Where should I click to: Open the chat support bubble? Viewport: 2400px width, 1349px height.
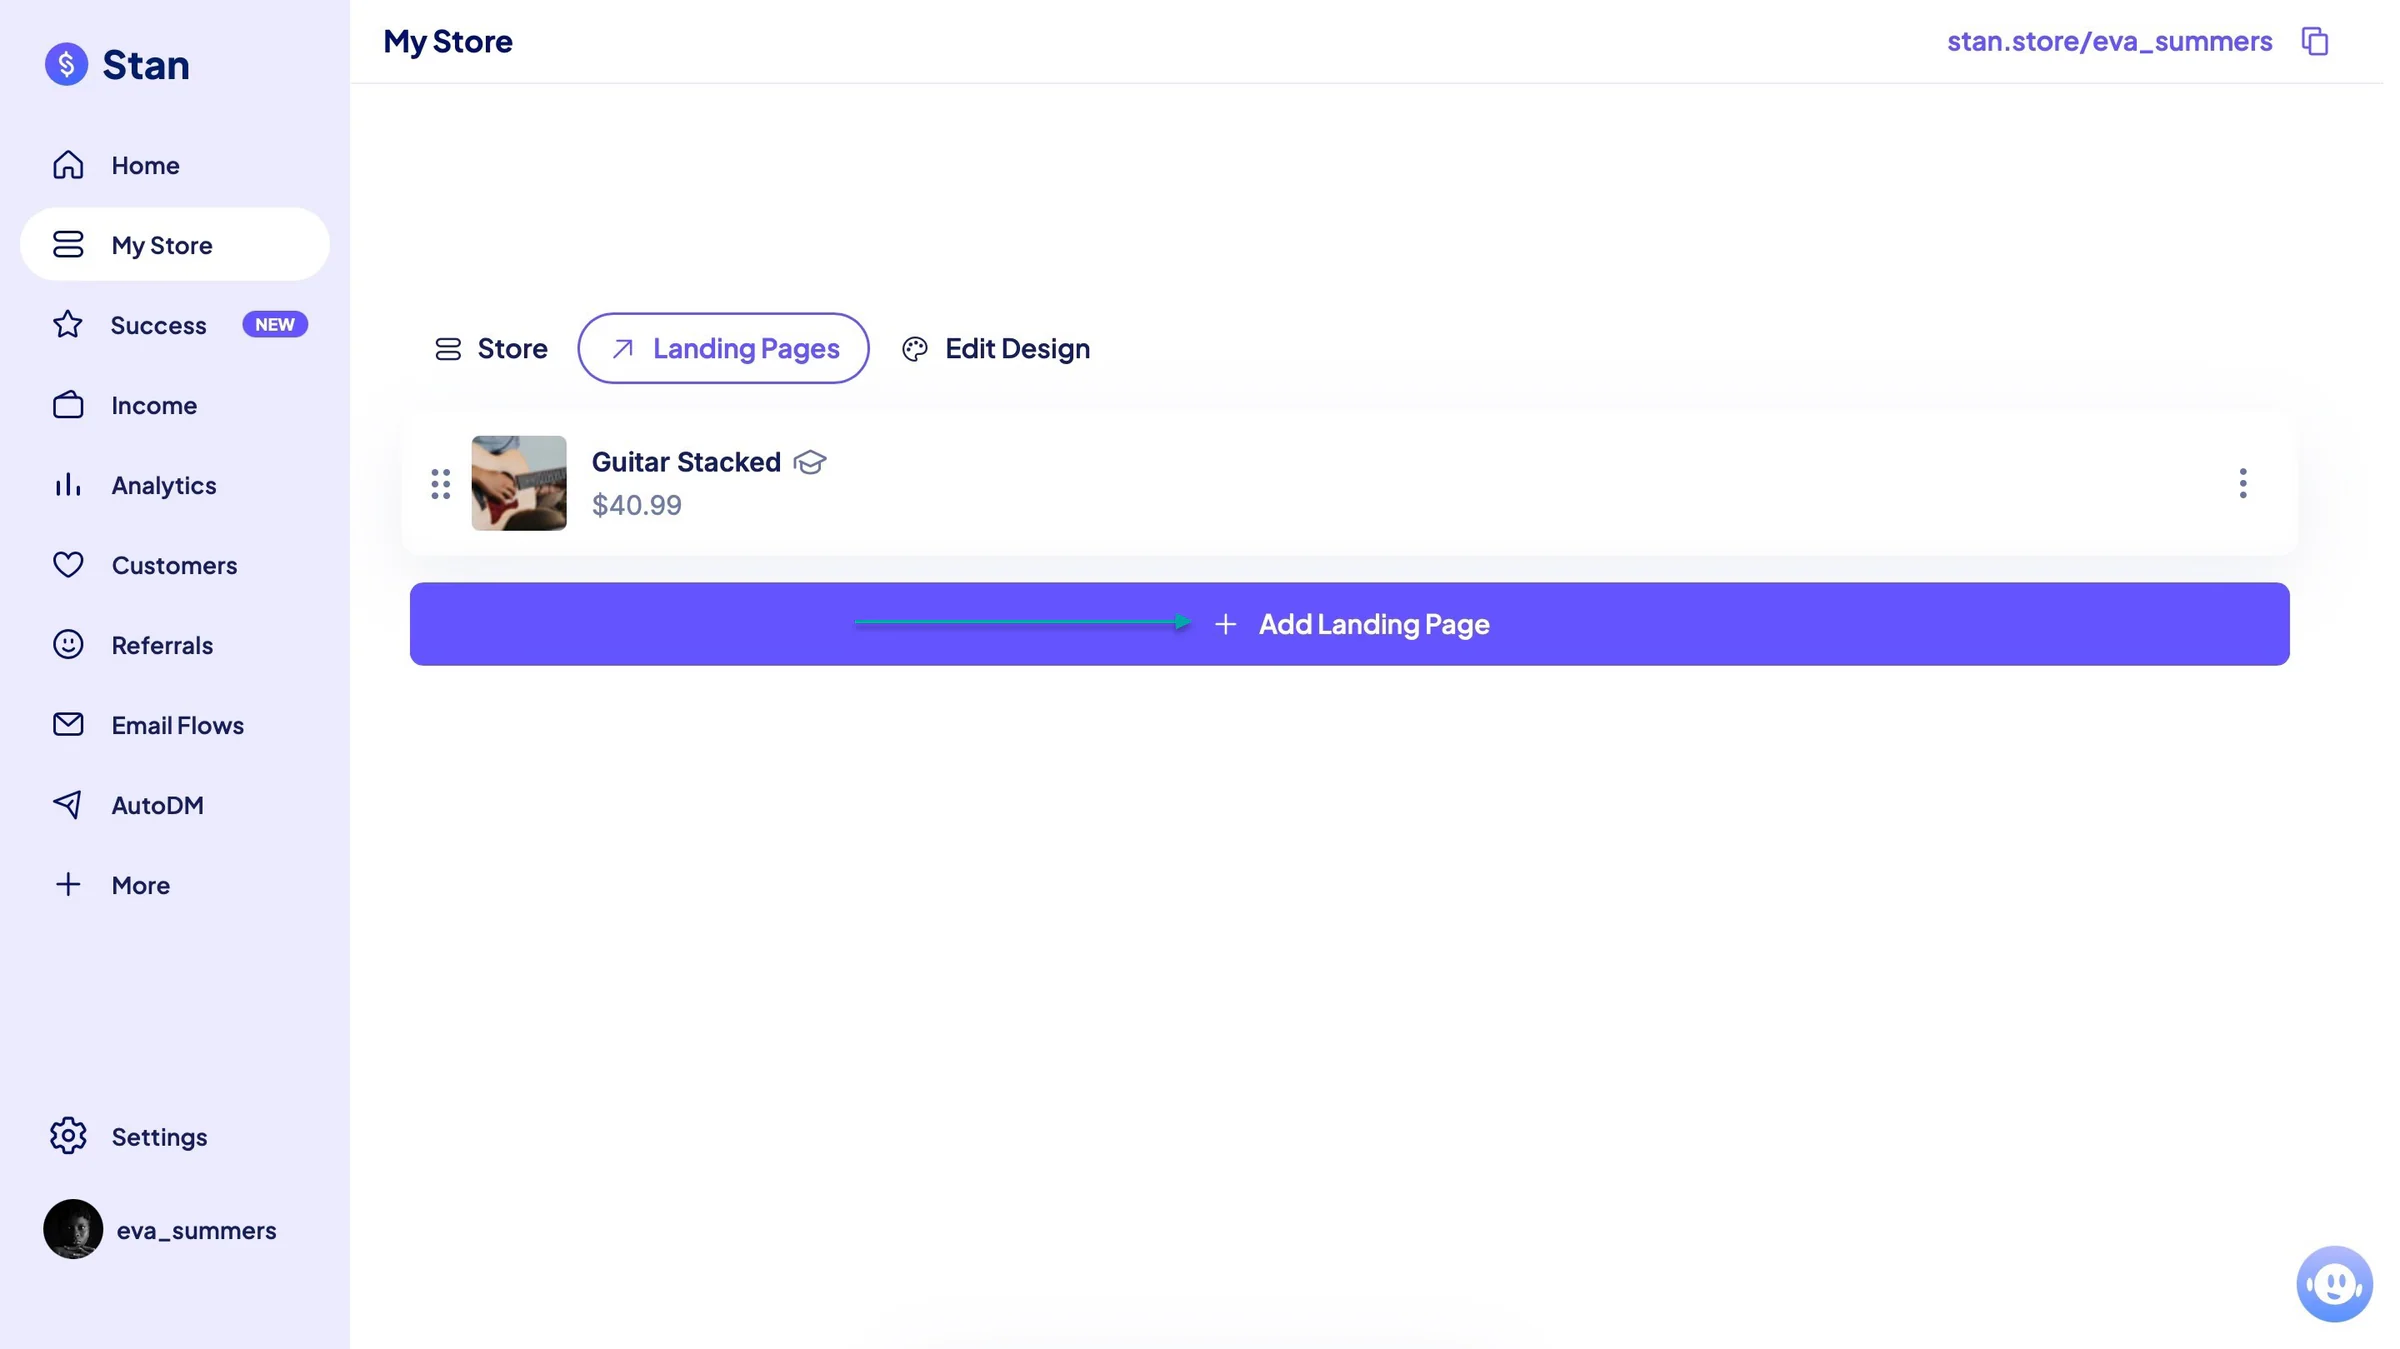pos(2334,1283)
